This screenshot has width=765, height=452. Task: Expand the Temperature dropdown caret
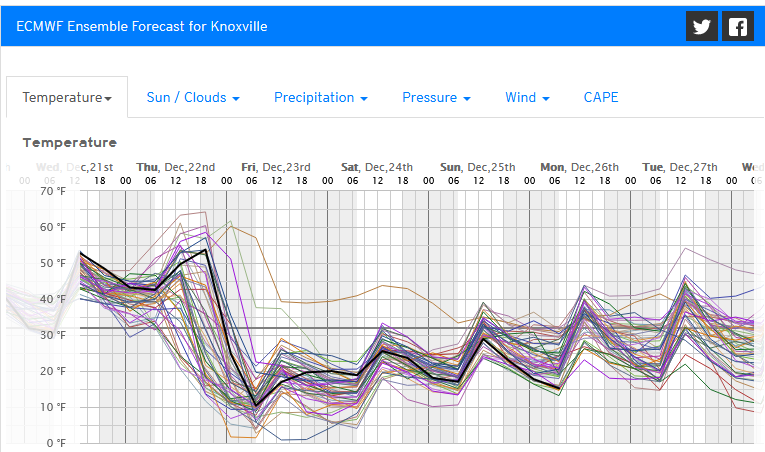[x=108, y=99]
